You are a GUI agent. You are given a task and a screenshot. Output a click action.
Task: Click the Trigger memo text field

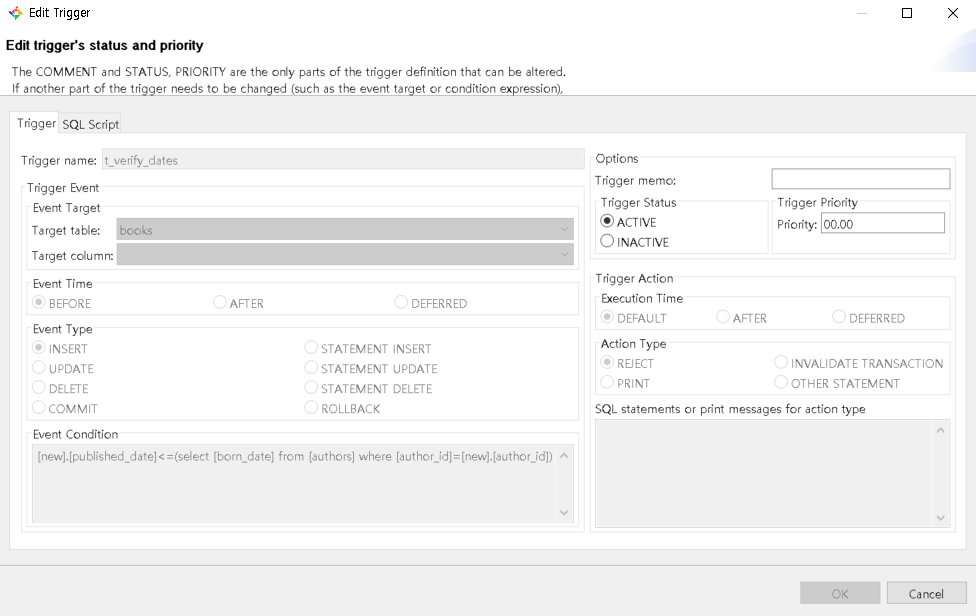tap(860, 179)
